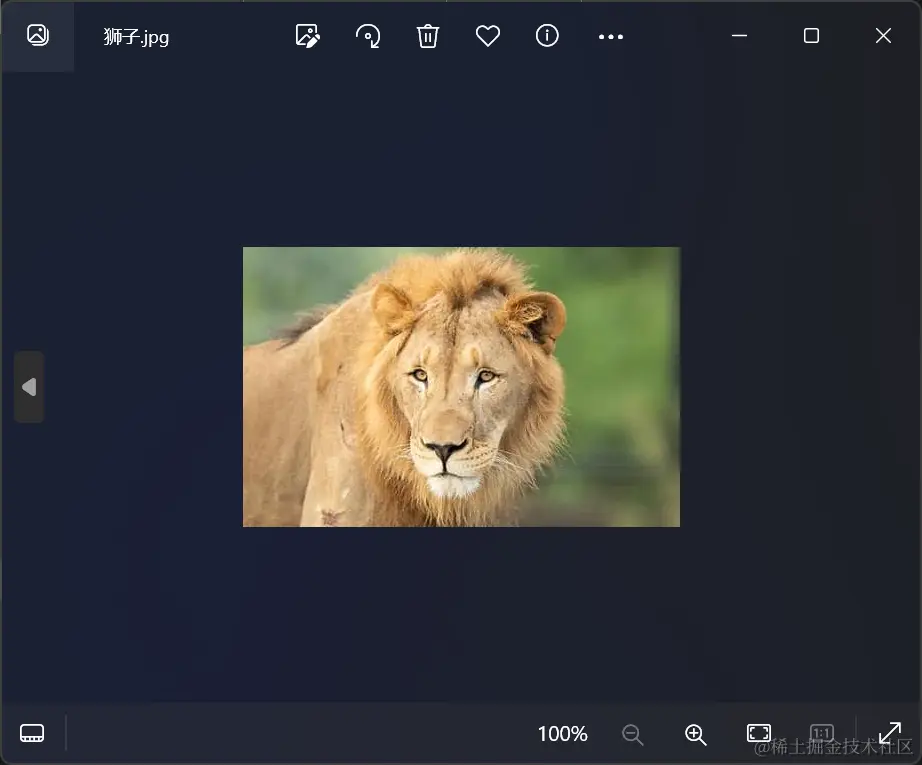Screen dimensions: 922x765
Task: Select the fit to window icon
Action: point(759,733)
